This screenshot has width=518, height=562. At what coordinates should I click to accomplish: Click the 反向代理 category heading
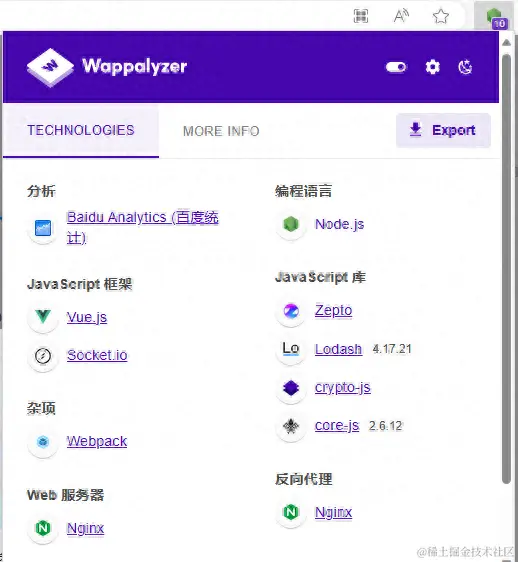(x=303, y=479)
